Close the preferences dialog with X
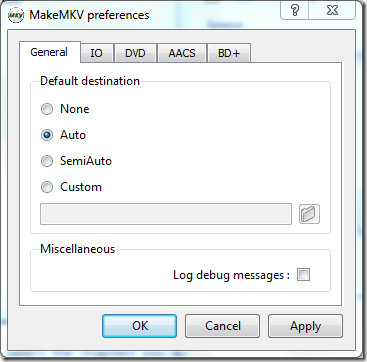Screen dimensions: 367x362 [x=332, y=11]
